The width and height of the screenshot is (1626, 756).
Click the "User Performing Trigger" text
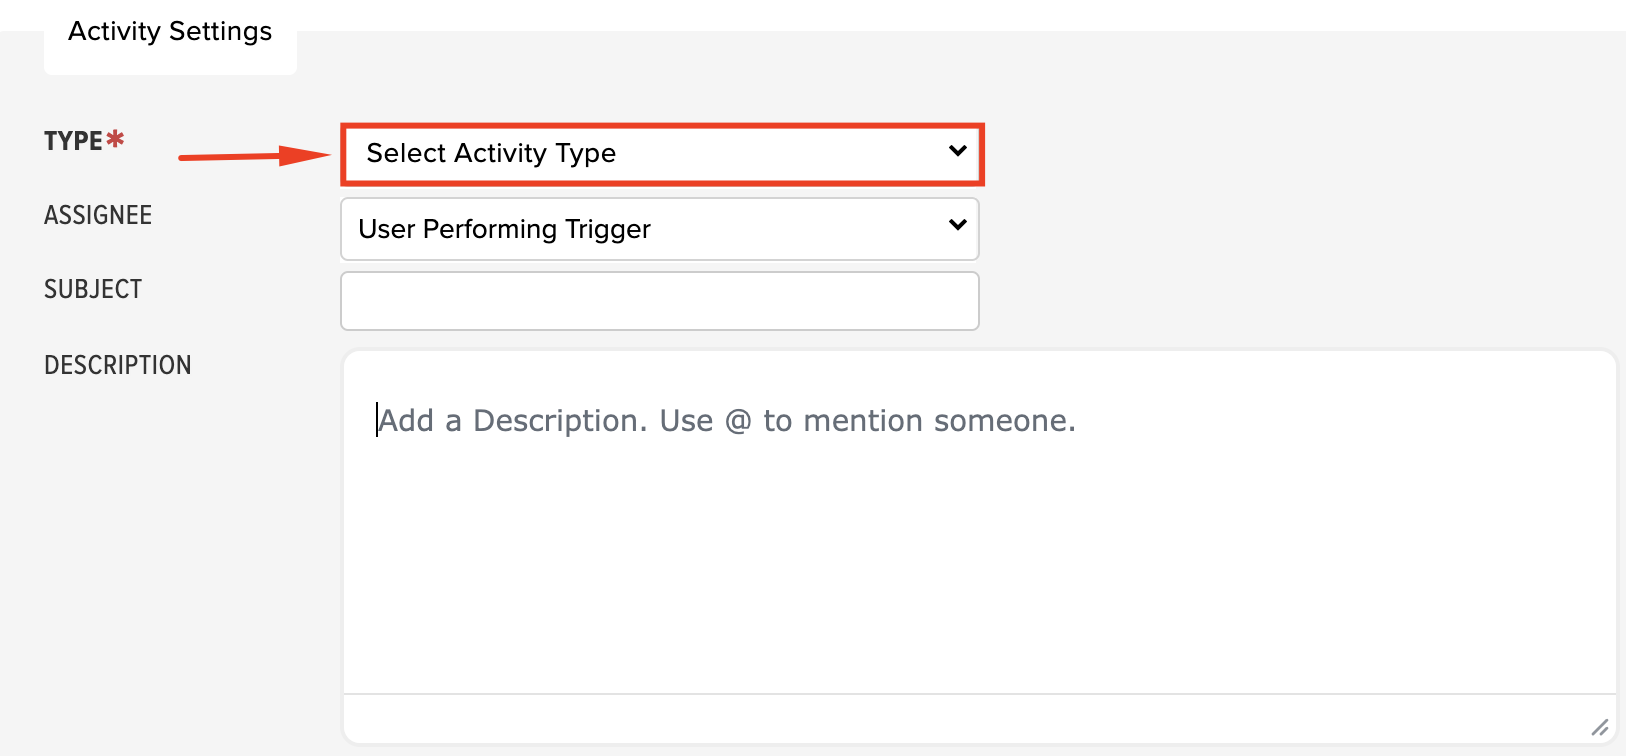(x=504, y=229)
